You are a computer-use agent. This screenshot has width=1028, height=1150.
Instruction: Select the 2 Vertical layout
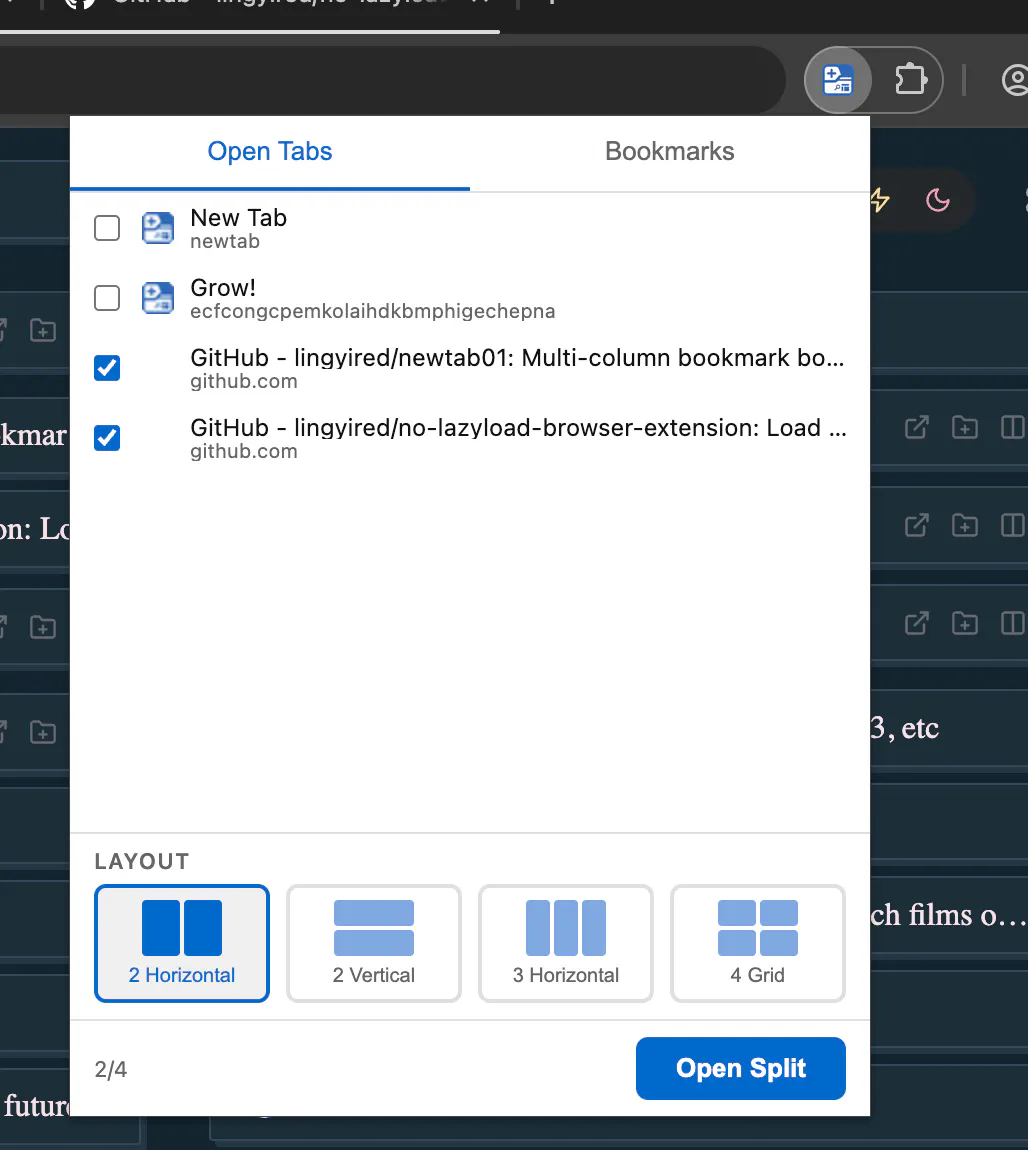tap(374, 943)
